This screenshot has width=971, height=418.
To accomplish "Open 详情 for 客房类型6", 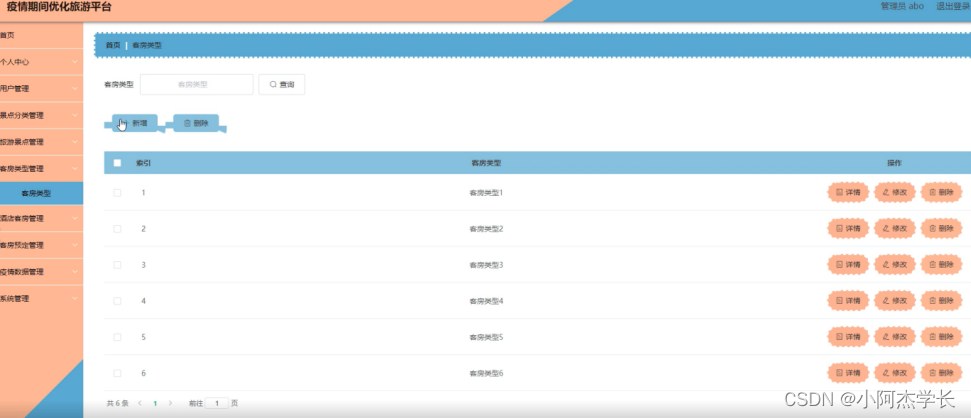I will tap(848, 373).
